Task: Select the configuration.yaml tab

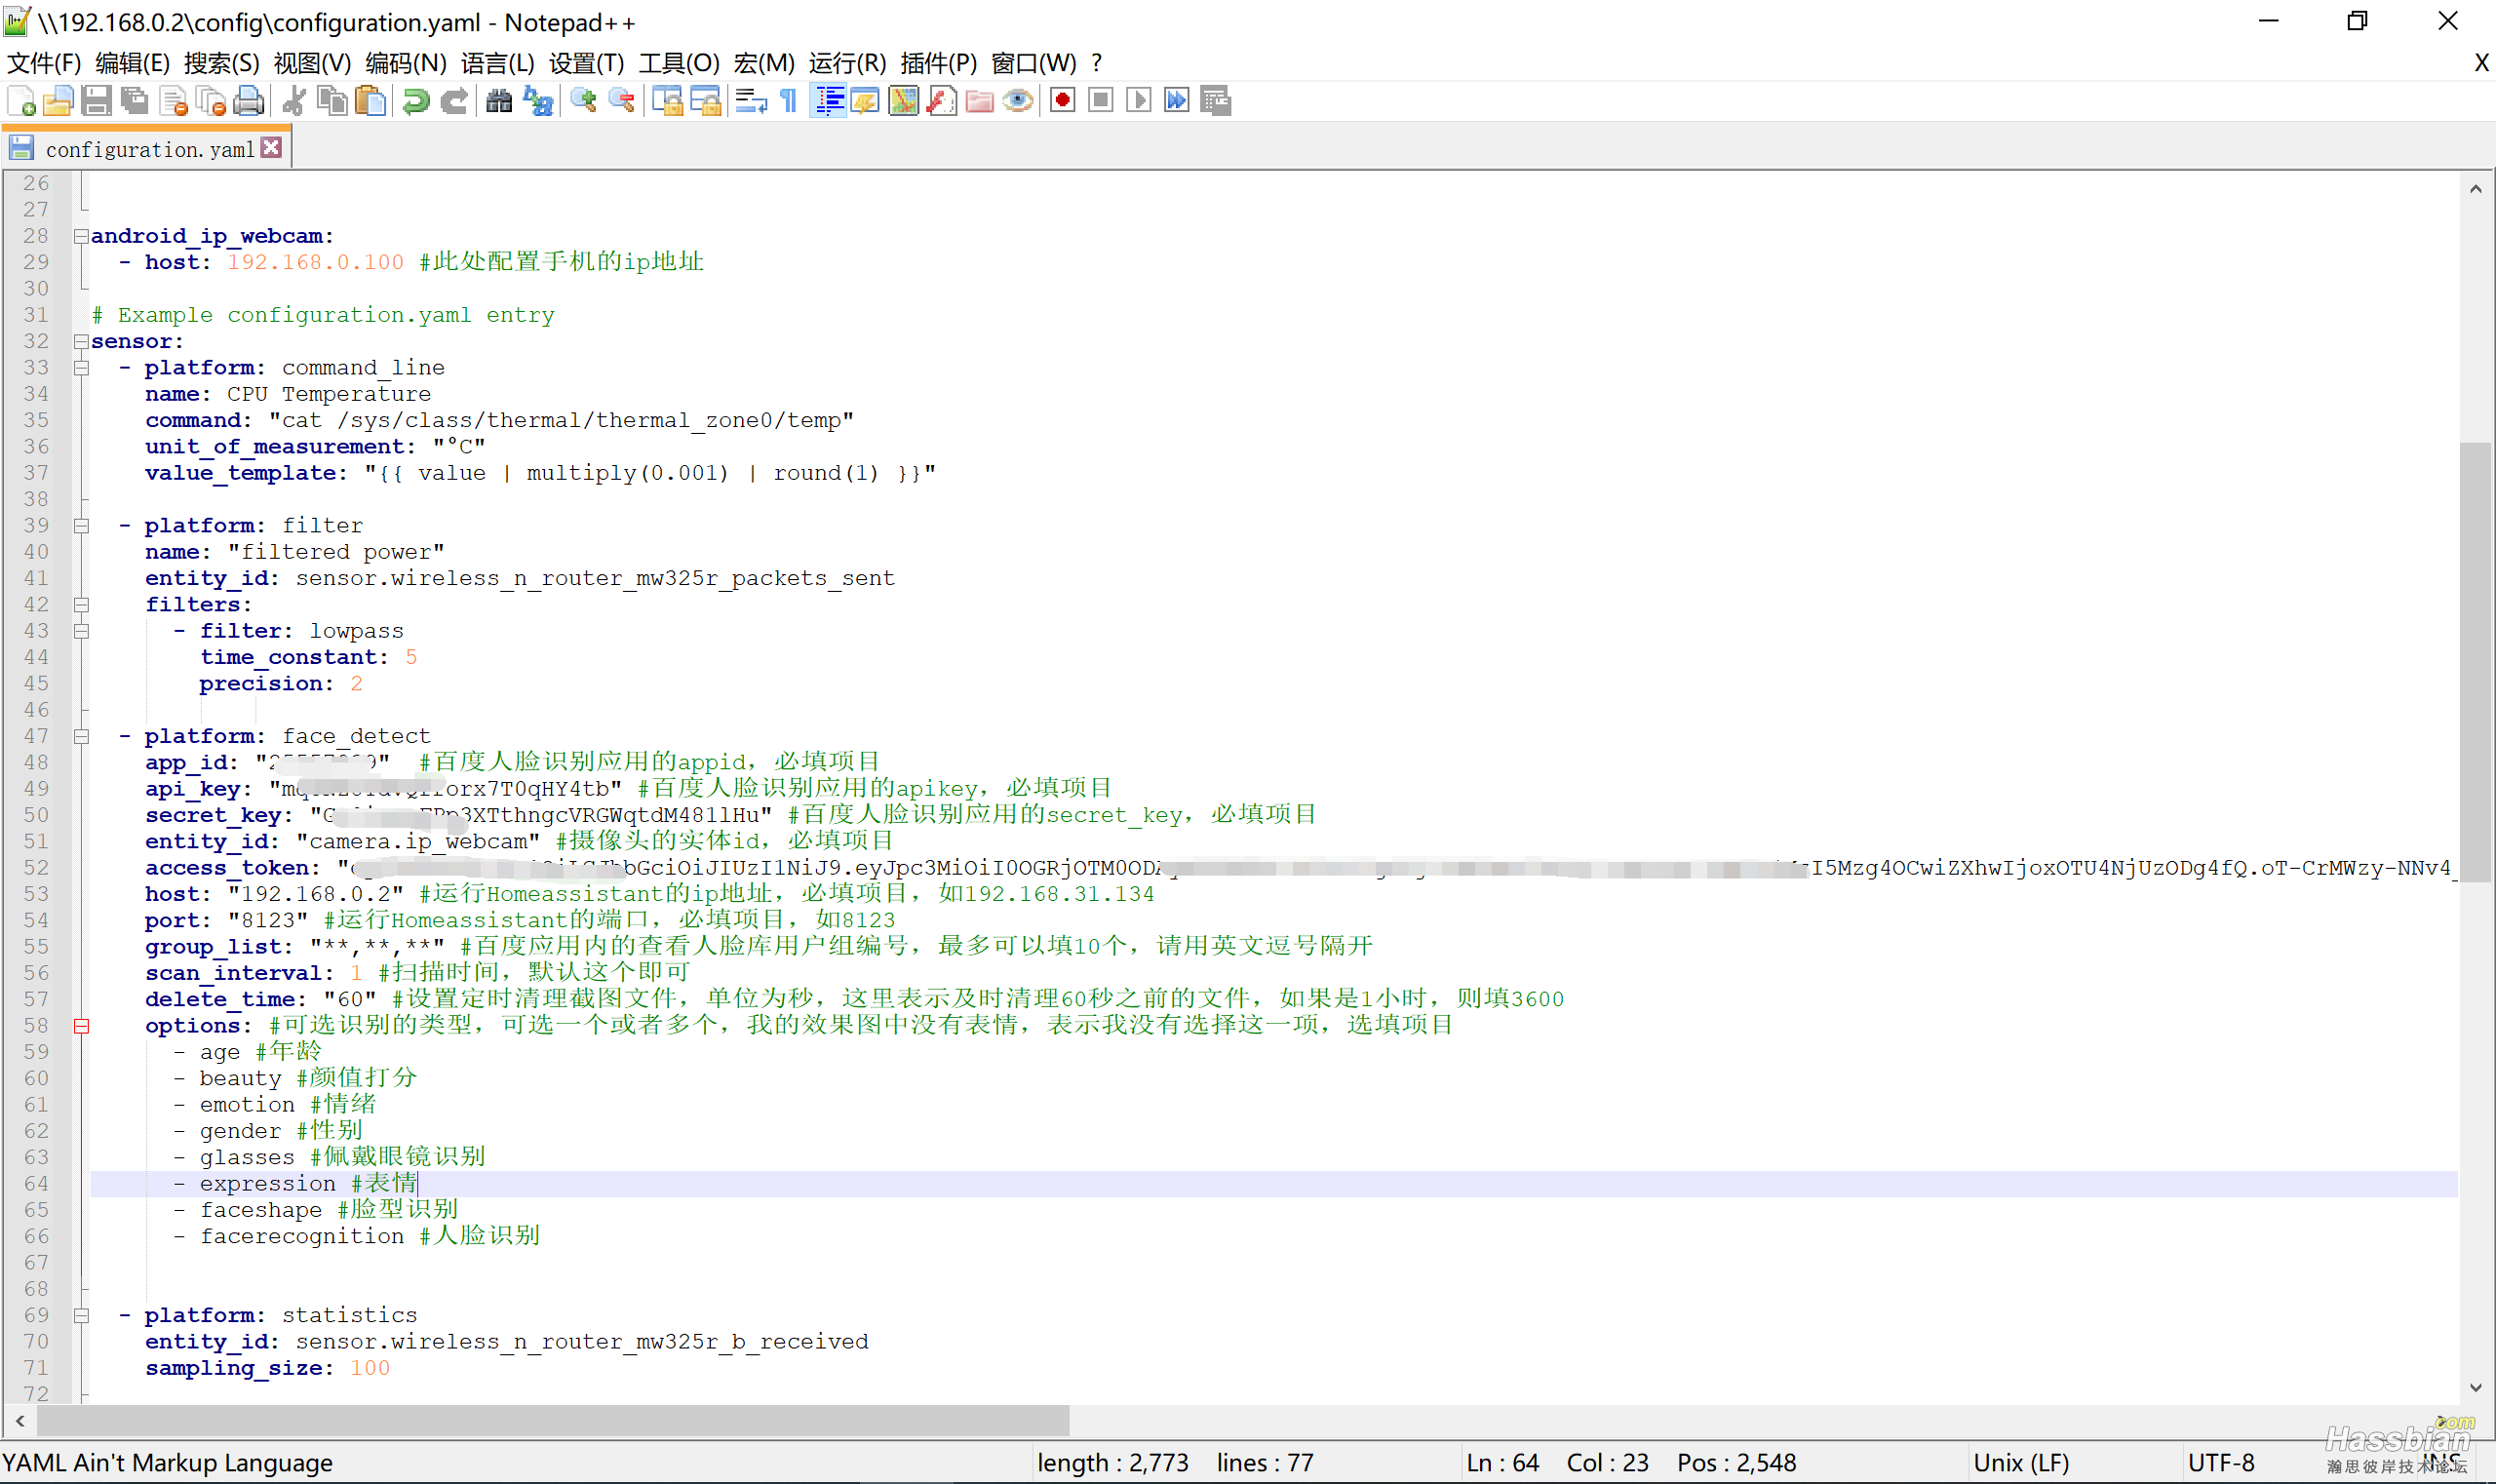Action: click(148, 149)
